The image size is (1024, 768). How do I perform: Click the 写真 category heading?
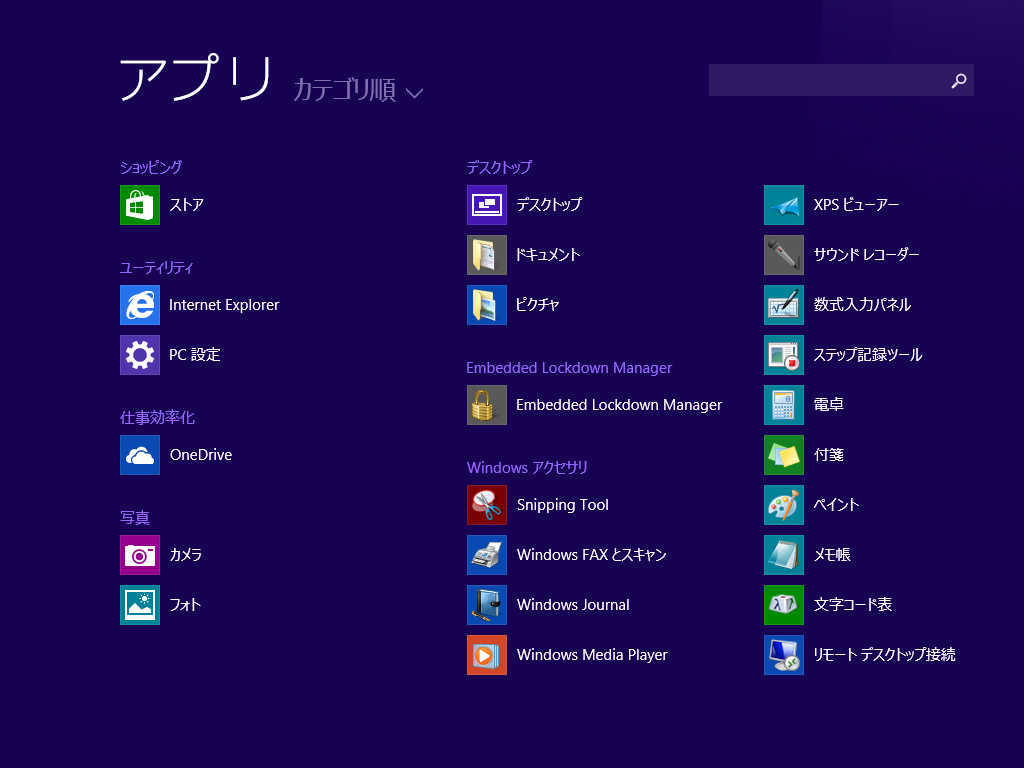point(135,518)
